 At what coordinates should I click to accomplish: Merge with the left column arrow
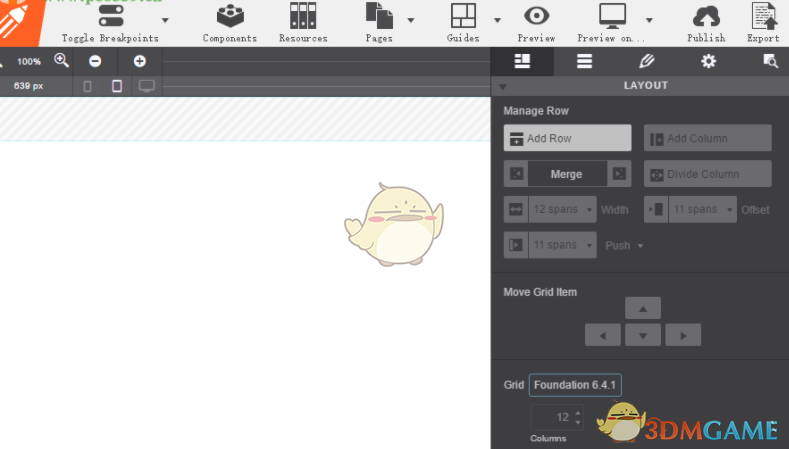[516, 174]
